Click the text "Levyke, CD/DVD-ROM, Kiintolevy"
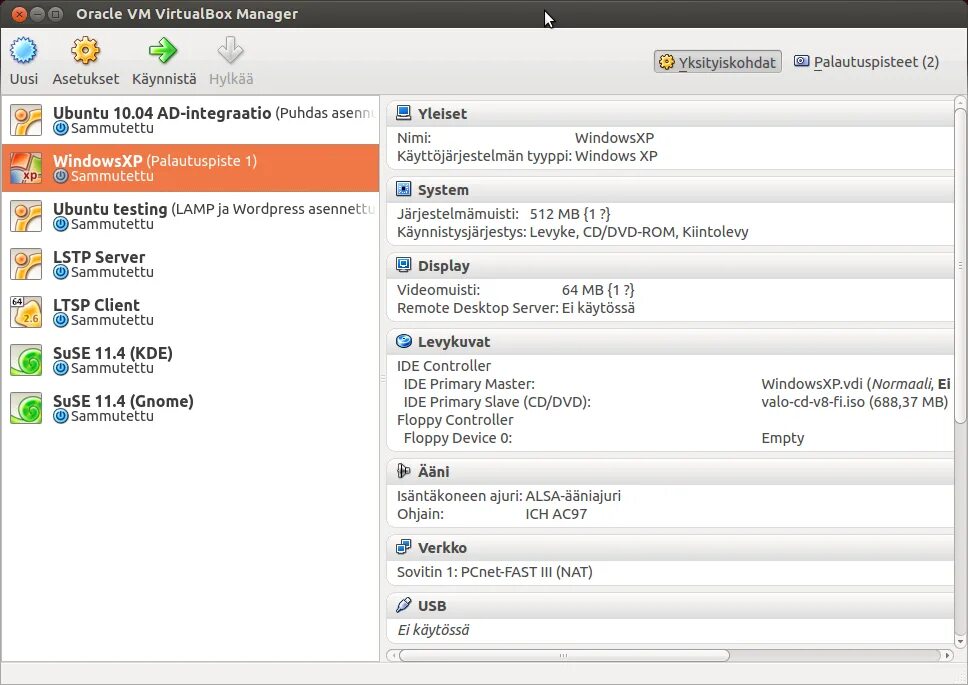The width and height of the screenshot is (968, 685). point(639,232)
